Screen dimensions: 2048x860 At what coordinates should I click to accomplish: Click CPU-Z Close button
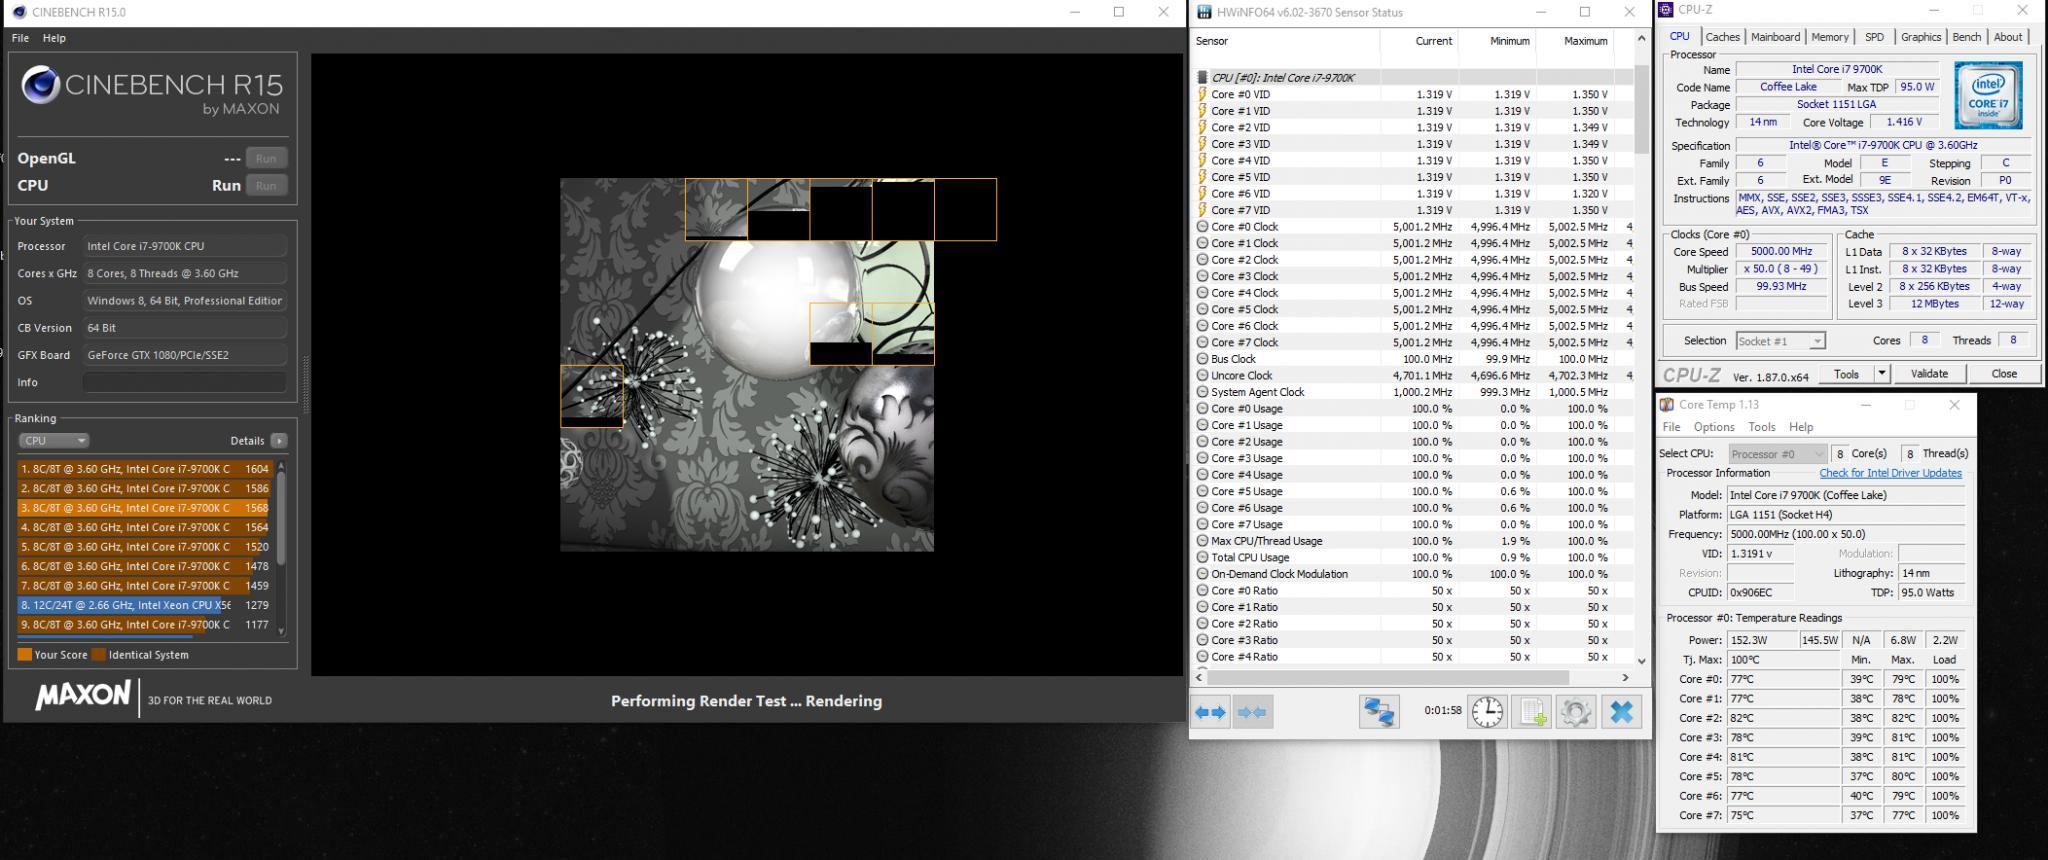[x=2003, y=374]
